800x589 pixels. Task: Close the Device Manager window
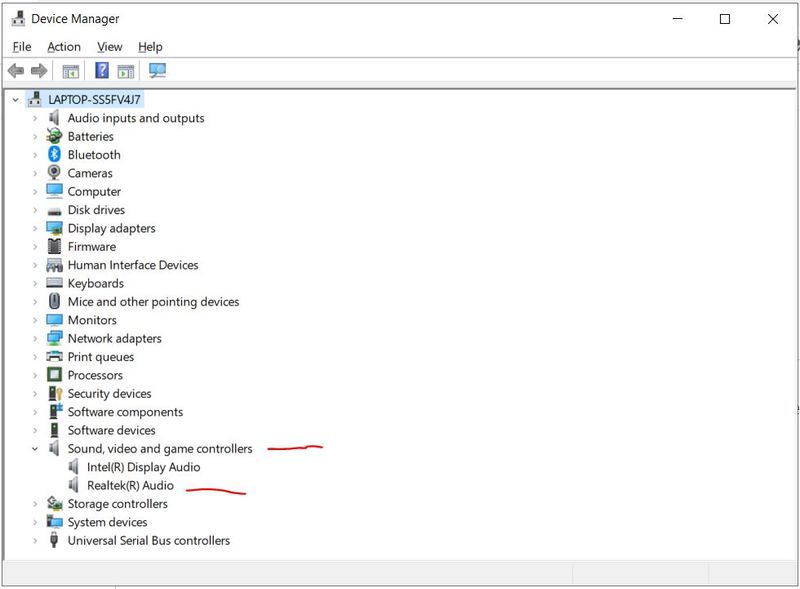pyautogui.click(x=772, y=19)
